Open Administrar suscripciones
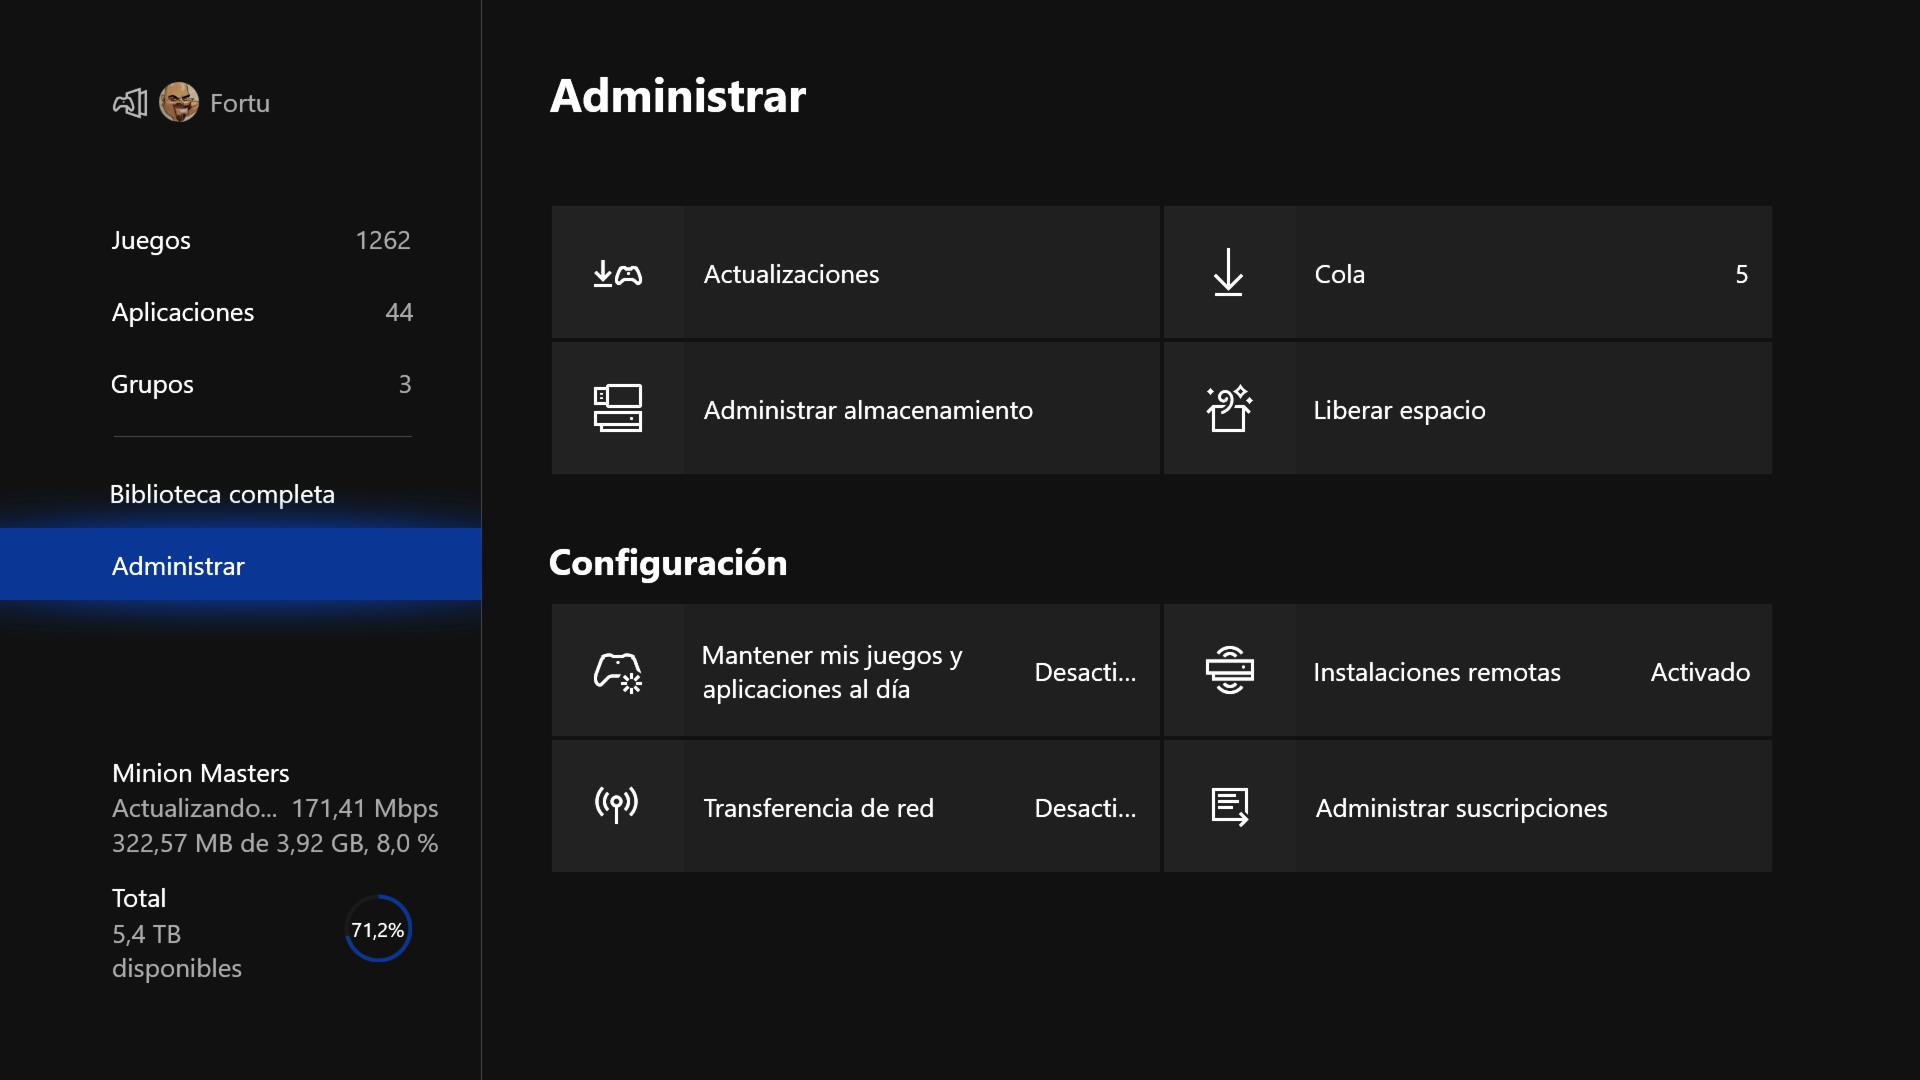Viewport: 1920px width, 1080px height. point(1460,808)
